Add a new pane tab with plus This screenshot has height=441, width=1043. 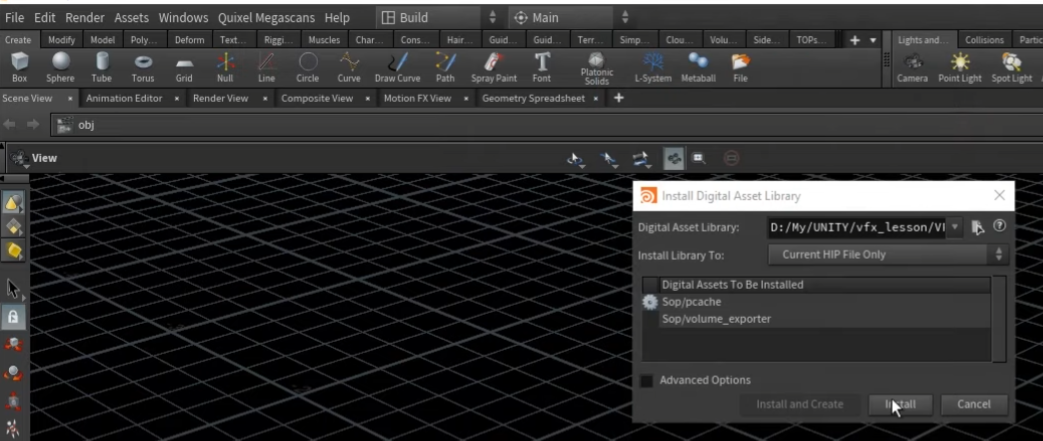pyautogui.click(x=619, y=98)
